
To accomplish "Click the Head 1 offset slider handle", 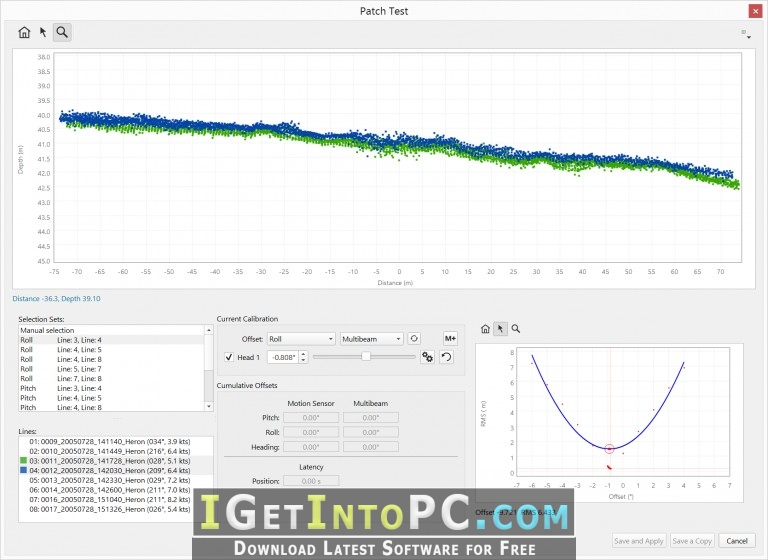I will click(x=366, y=357).
